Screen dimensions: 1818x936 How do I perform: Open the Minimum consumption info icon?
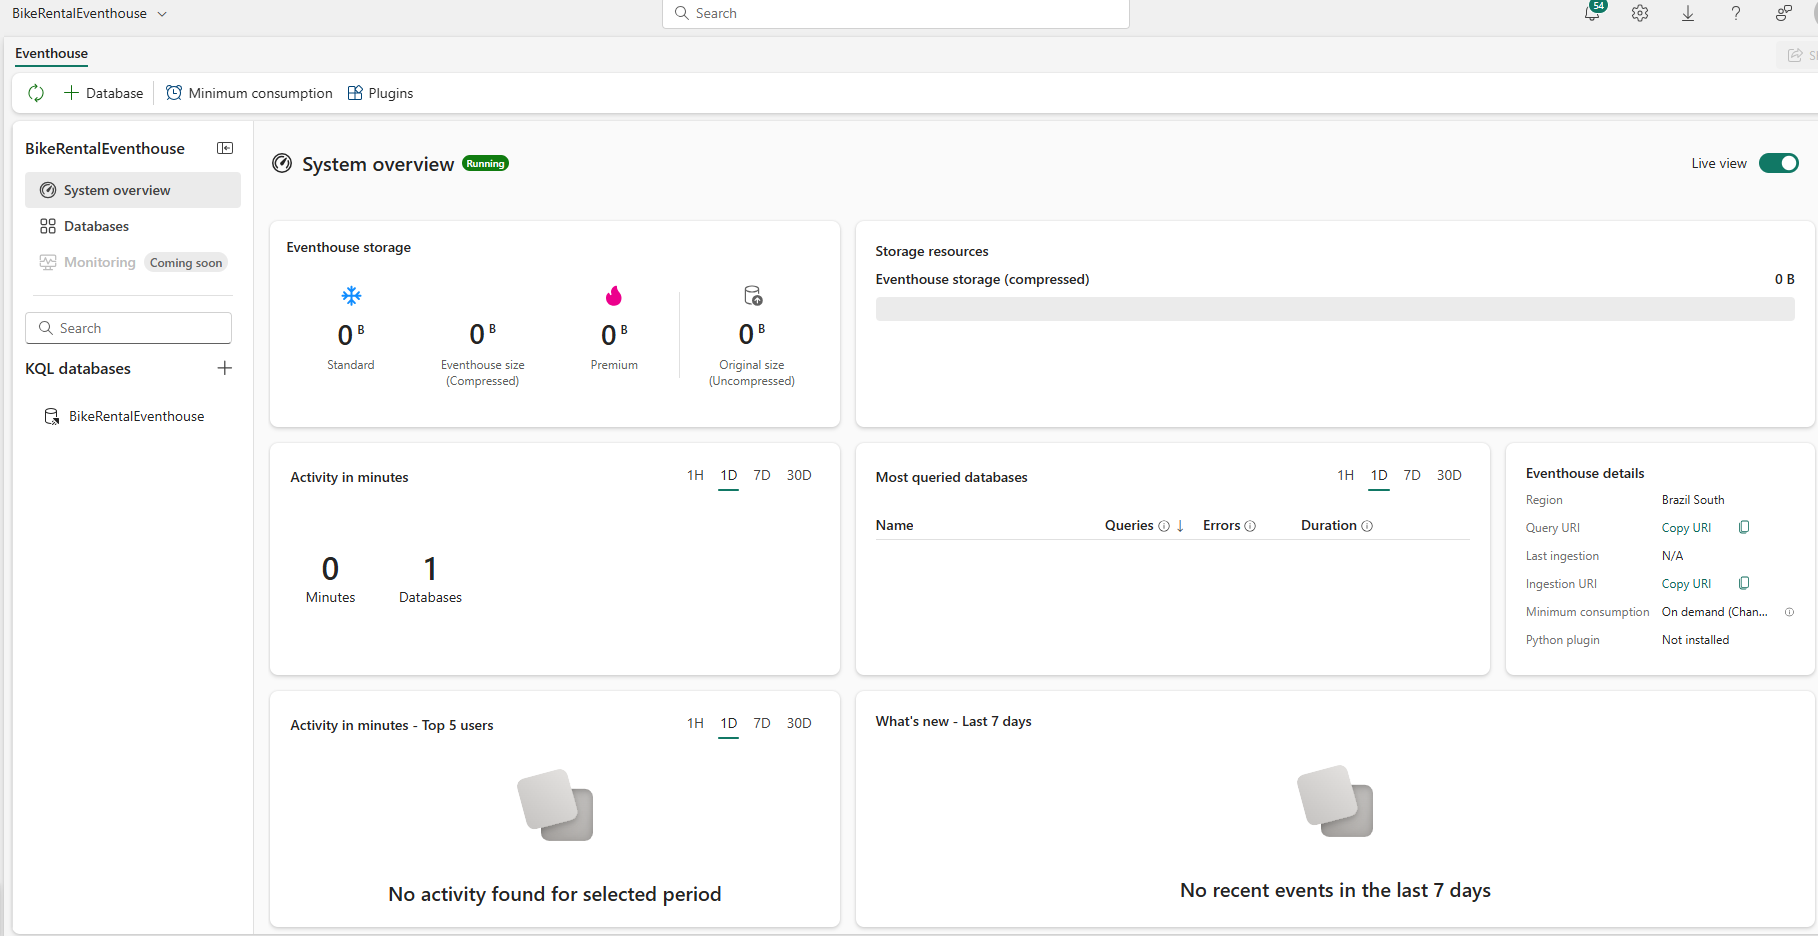pyautogui.click(x=1789, y=612)
